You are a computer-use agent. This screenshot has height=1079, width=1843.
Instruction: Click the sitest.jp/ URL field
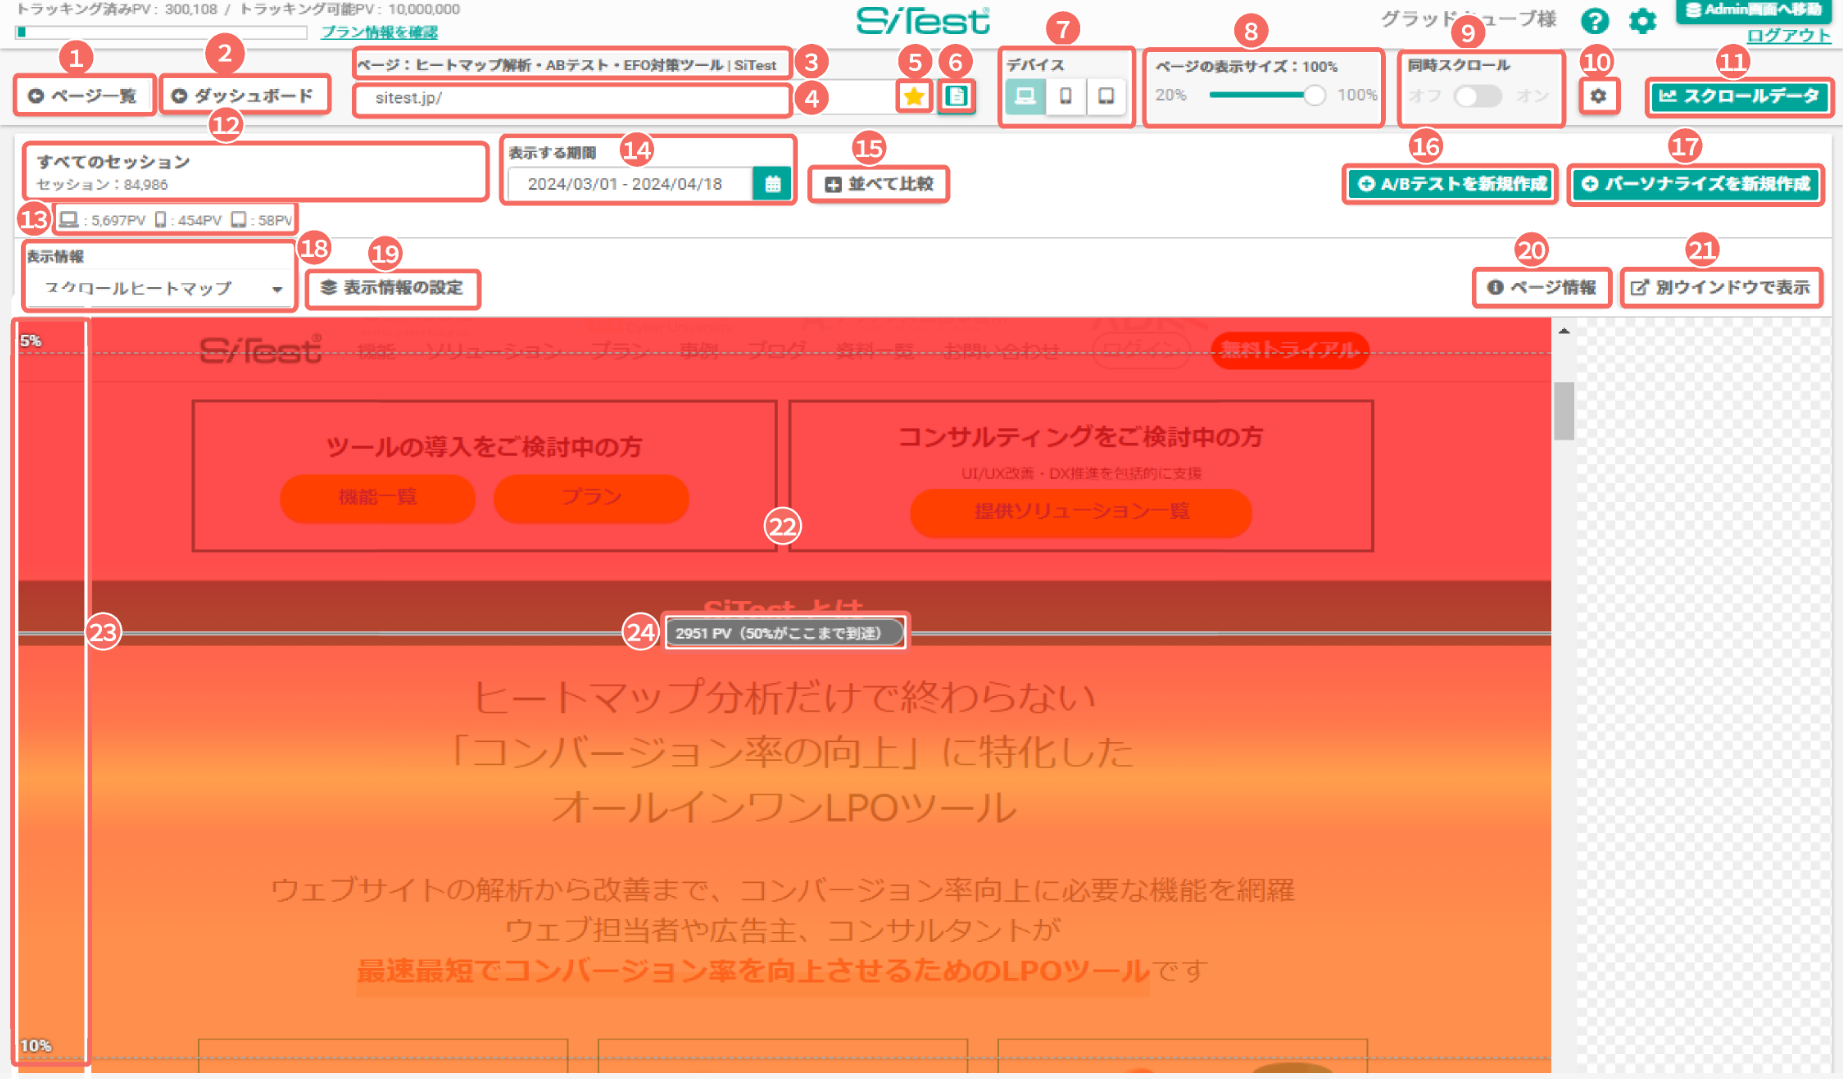pyautogui.click(x=571, y=98)
